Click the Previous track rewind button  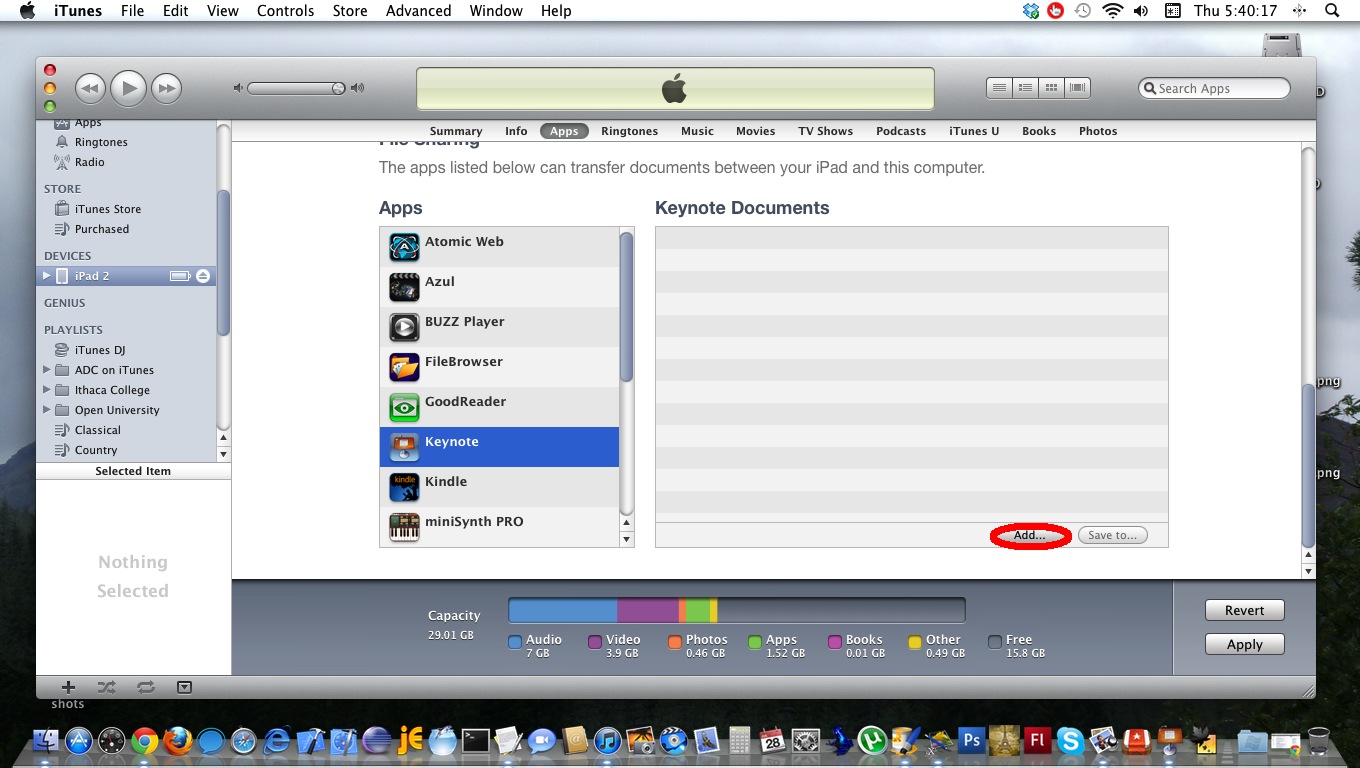[x=90, y=88]
